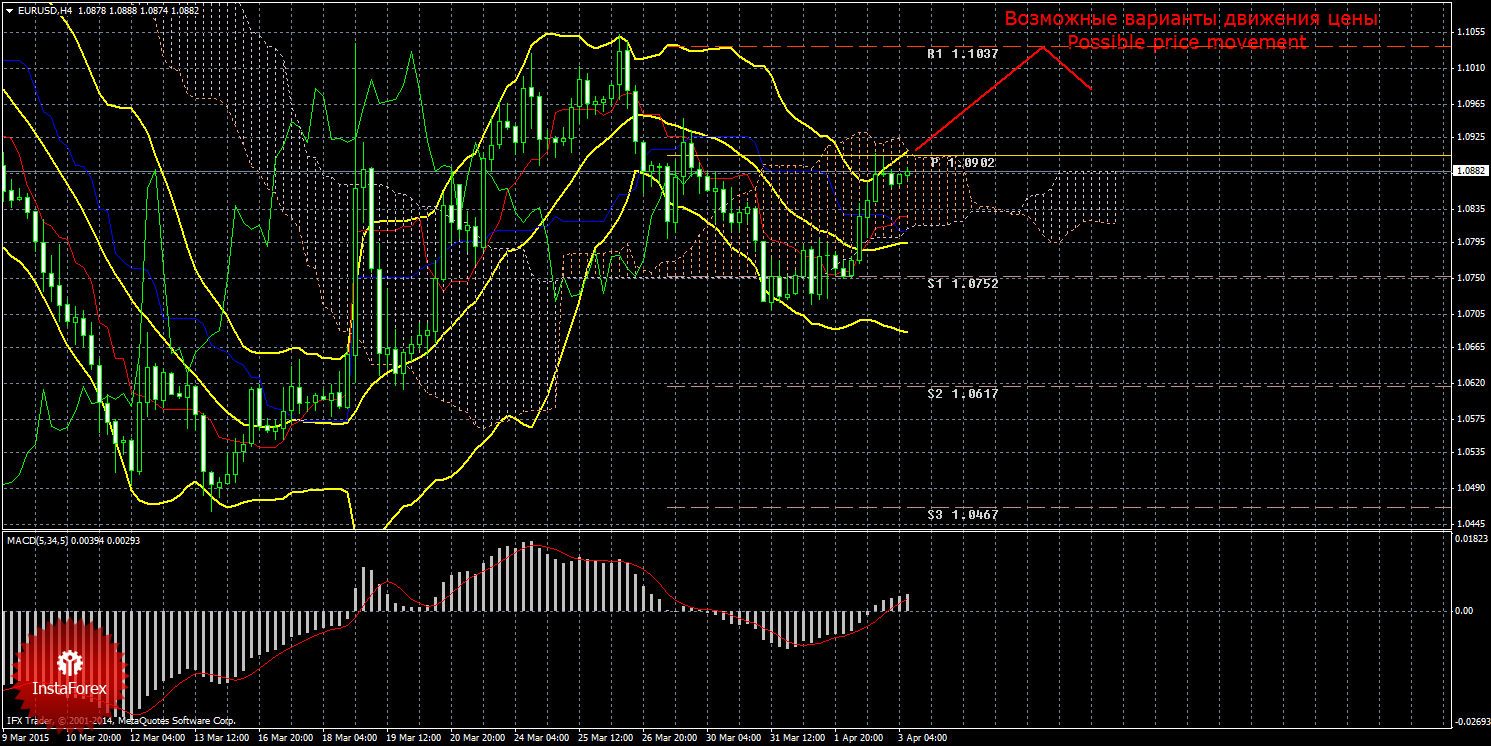
Task: Select the 24 Mar 04:00 time label
Action: pos(543,738)
